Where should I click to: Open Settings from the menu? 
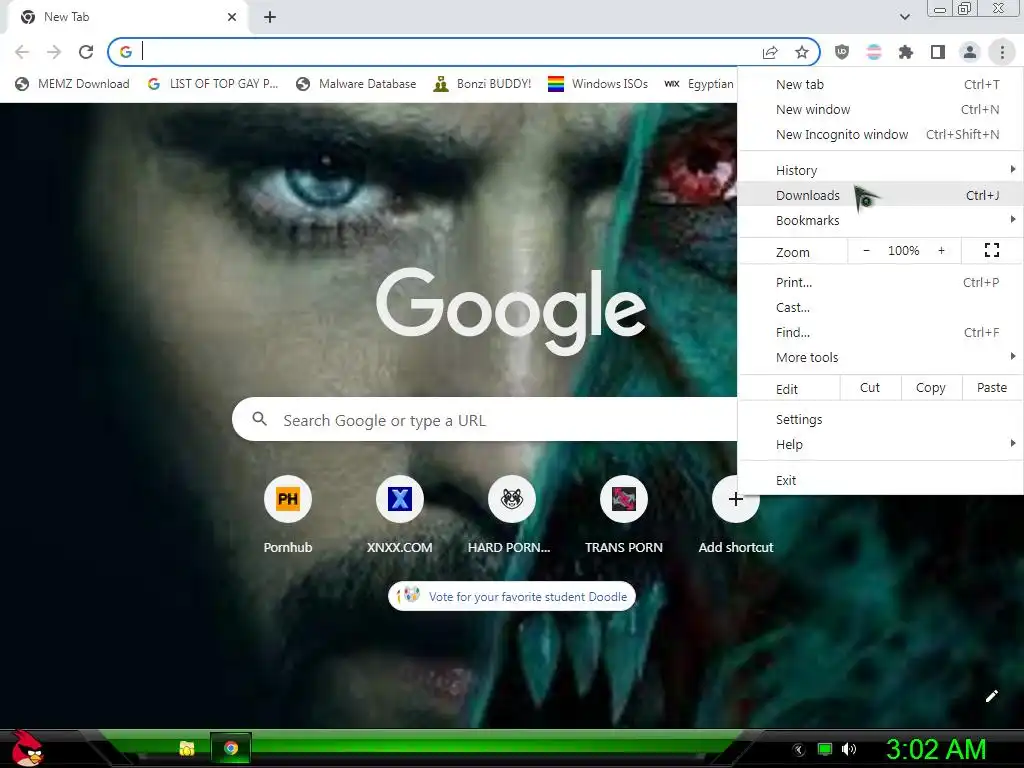point(880,419)
